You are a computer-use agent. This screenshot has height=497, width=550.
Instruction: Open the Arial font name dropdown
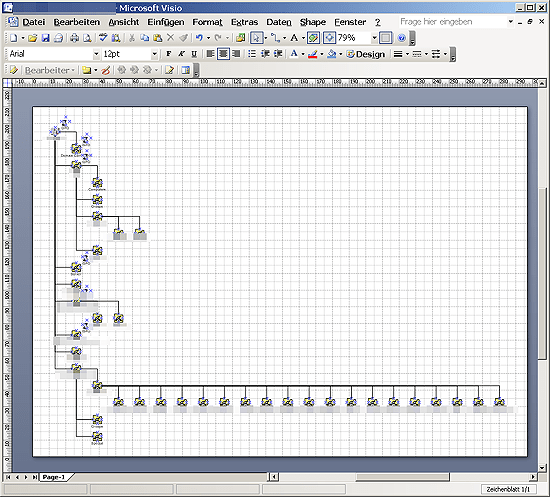tap(96, 54)
